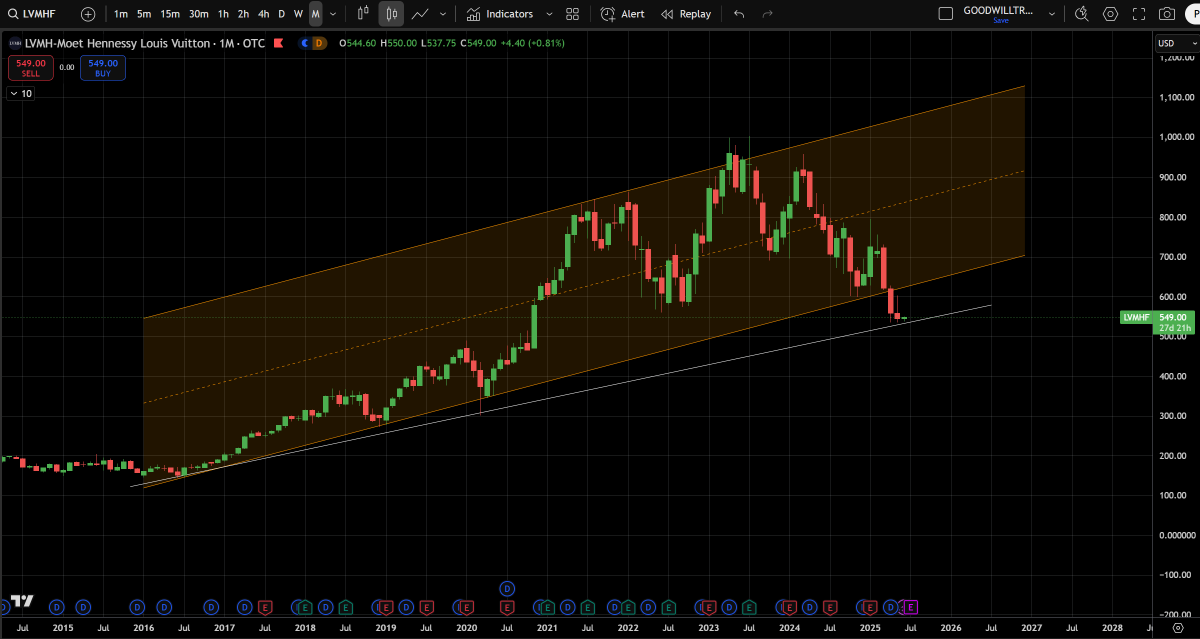The height and width of the screenshot is (639, 1200).
Task: Collapse the indicator legend showing 10
Action: pyautogui.click(x=20, y=93)
